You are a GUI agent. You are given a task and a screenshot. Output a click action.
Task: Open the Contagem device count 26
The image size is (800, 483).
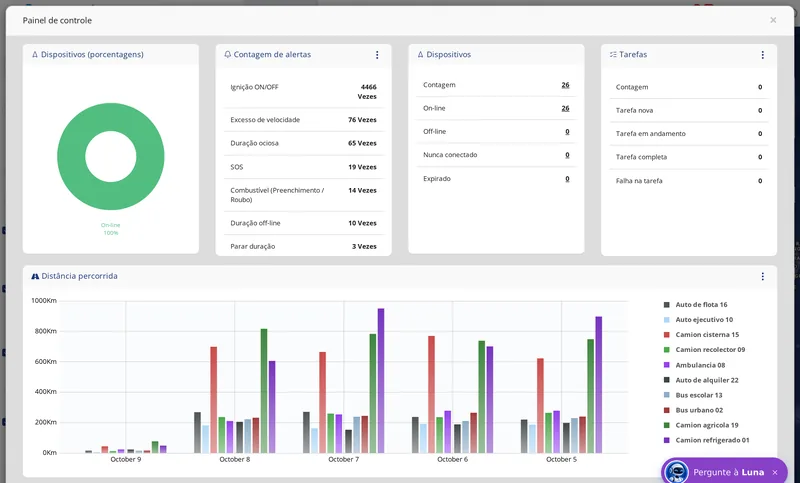565,85
